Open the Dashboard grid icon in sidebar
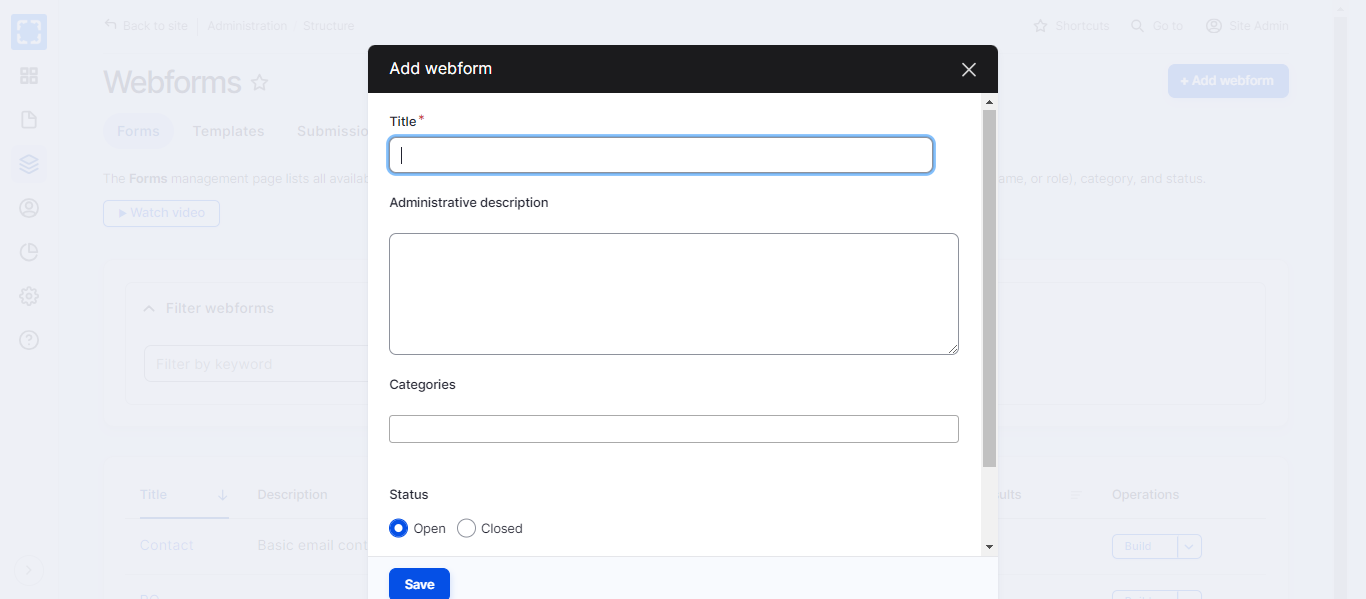The height and width of the screenshot is (599, 1366). coord(29,76)
